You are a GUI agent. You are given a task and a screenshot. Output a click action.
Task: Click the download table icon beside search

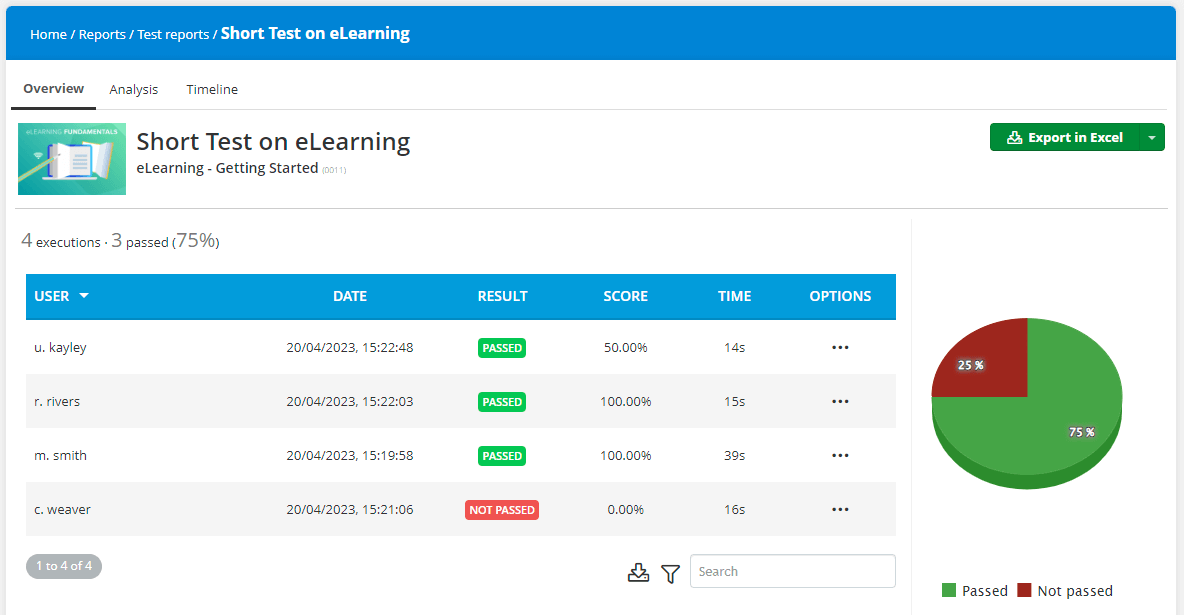point(638,573)
